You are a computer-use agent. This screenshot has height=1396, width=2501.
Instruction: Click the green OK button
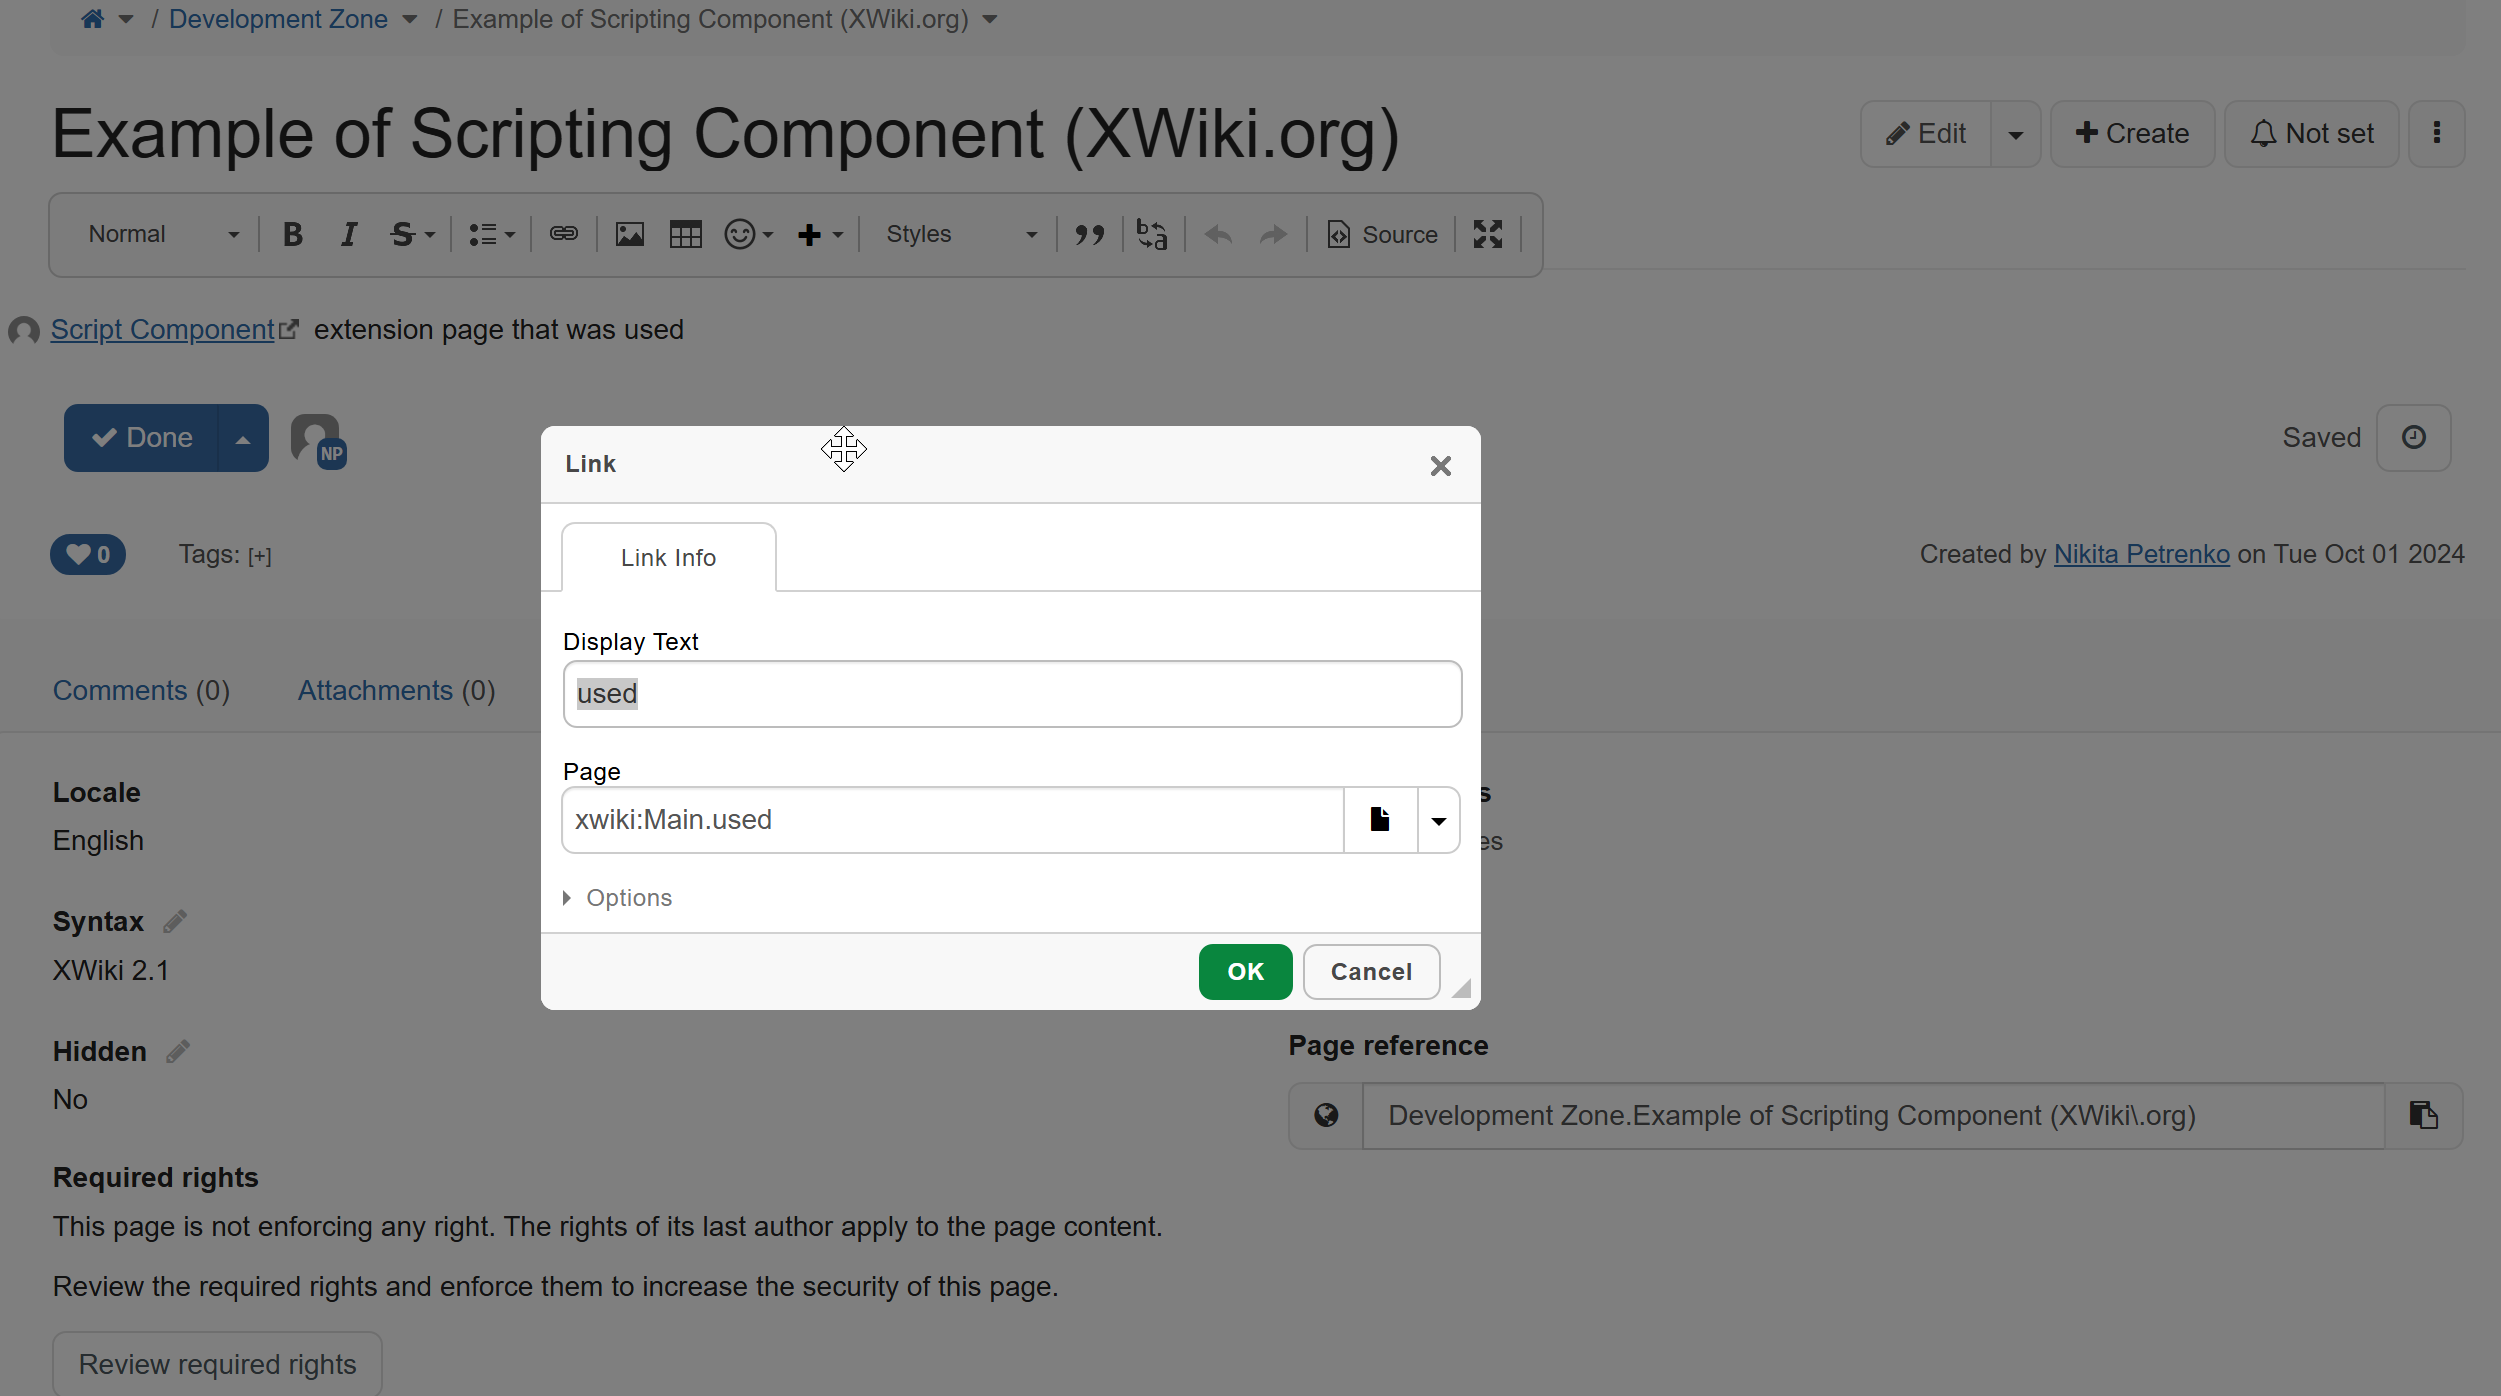(1246, 972)
